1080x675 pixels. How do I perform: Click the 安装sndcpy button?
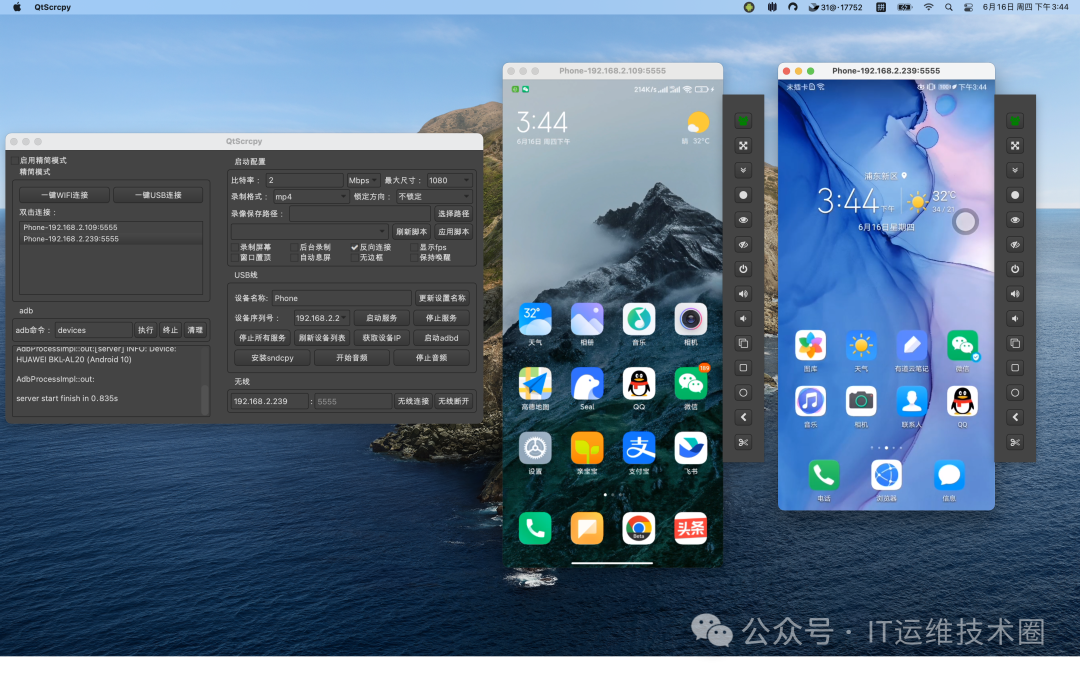tap(272, 358)
